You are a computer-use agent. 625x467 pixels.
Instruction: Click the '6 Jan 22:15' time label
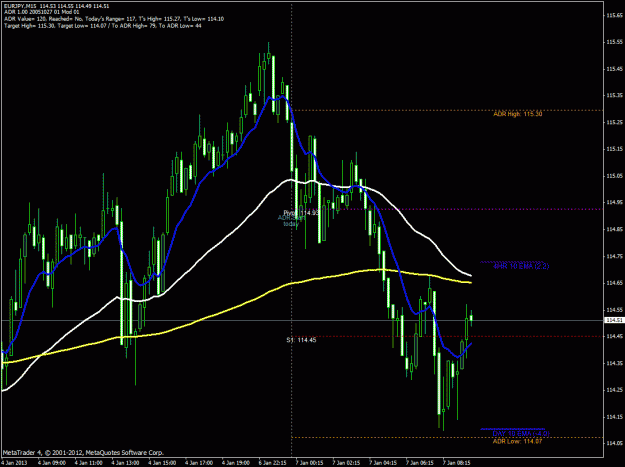pos(273,463)
